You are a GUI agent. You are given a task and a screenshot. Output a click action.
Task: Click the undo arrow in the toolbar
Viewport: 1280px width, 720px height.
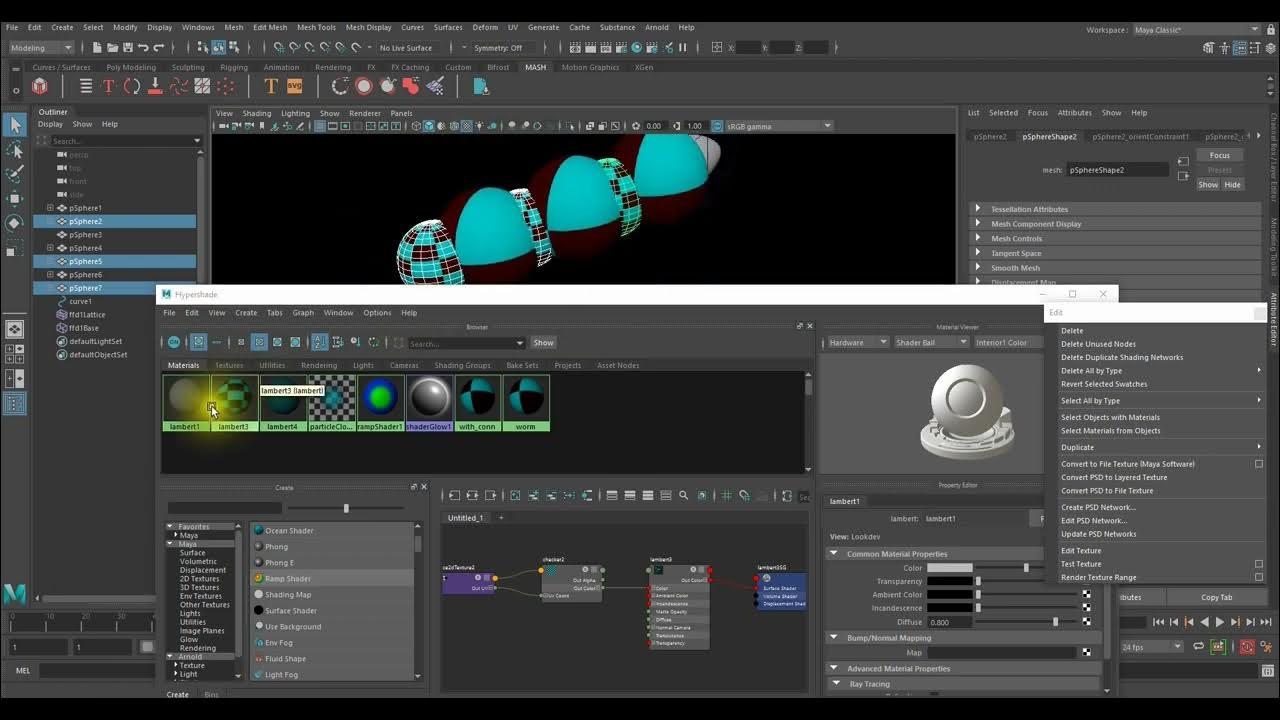coord(143,47)
